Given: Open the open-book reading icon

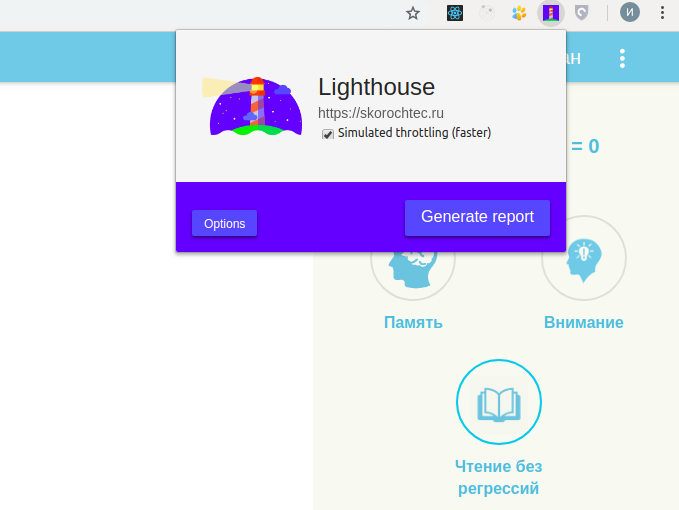Looking at the screenshot, I should point(498,402).
